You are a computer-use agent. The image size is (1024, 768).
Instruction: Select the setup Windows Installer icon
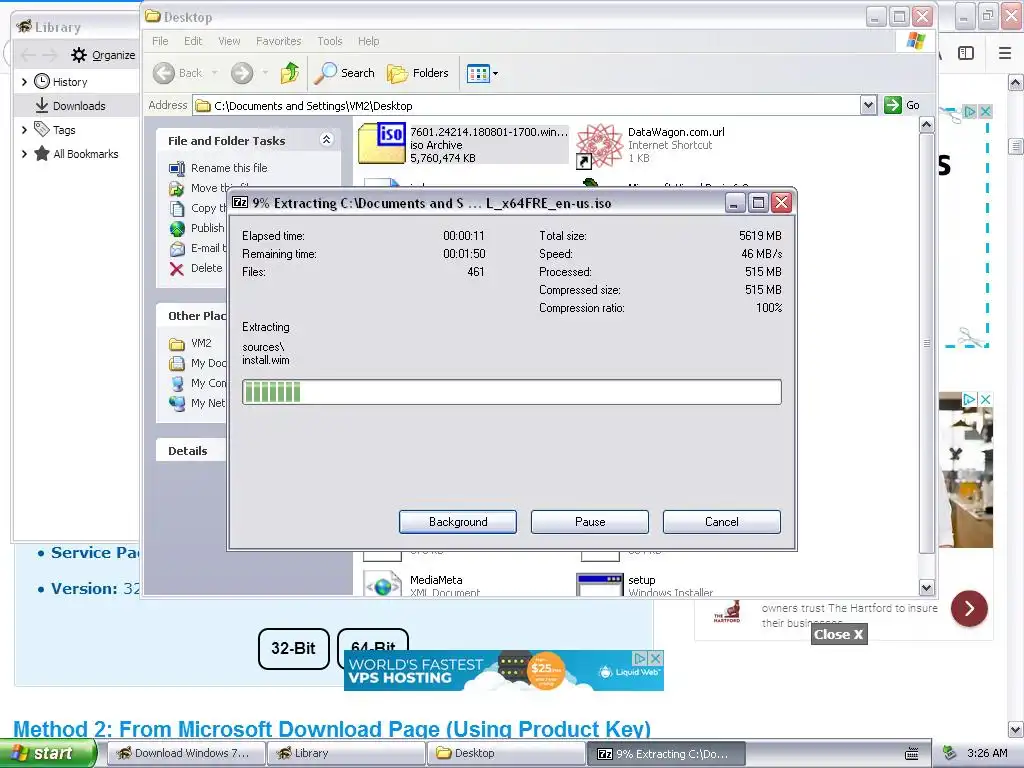pos(600,584)
